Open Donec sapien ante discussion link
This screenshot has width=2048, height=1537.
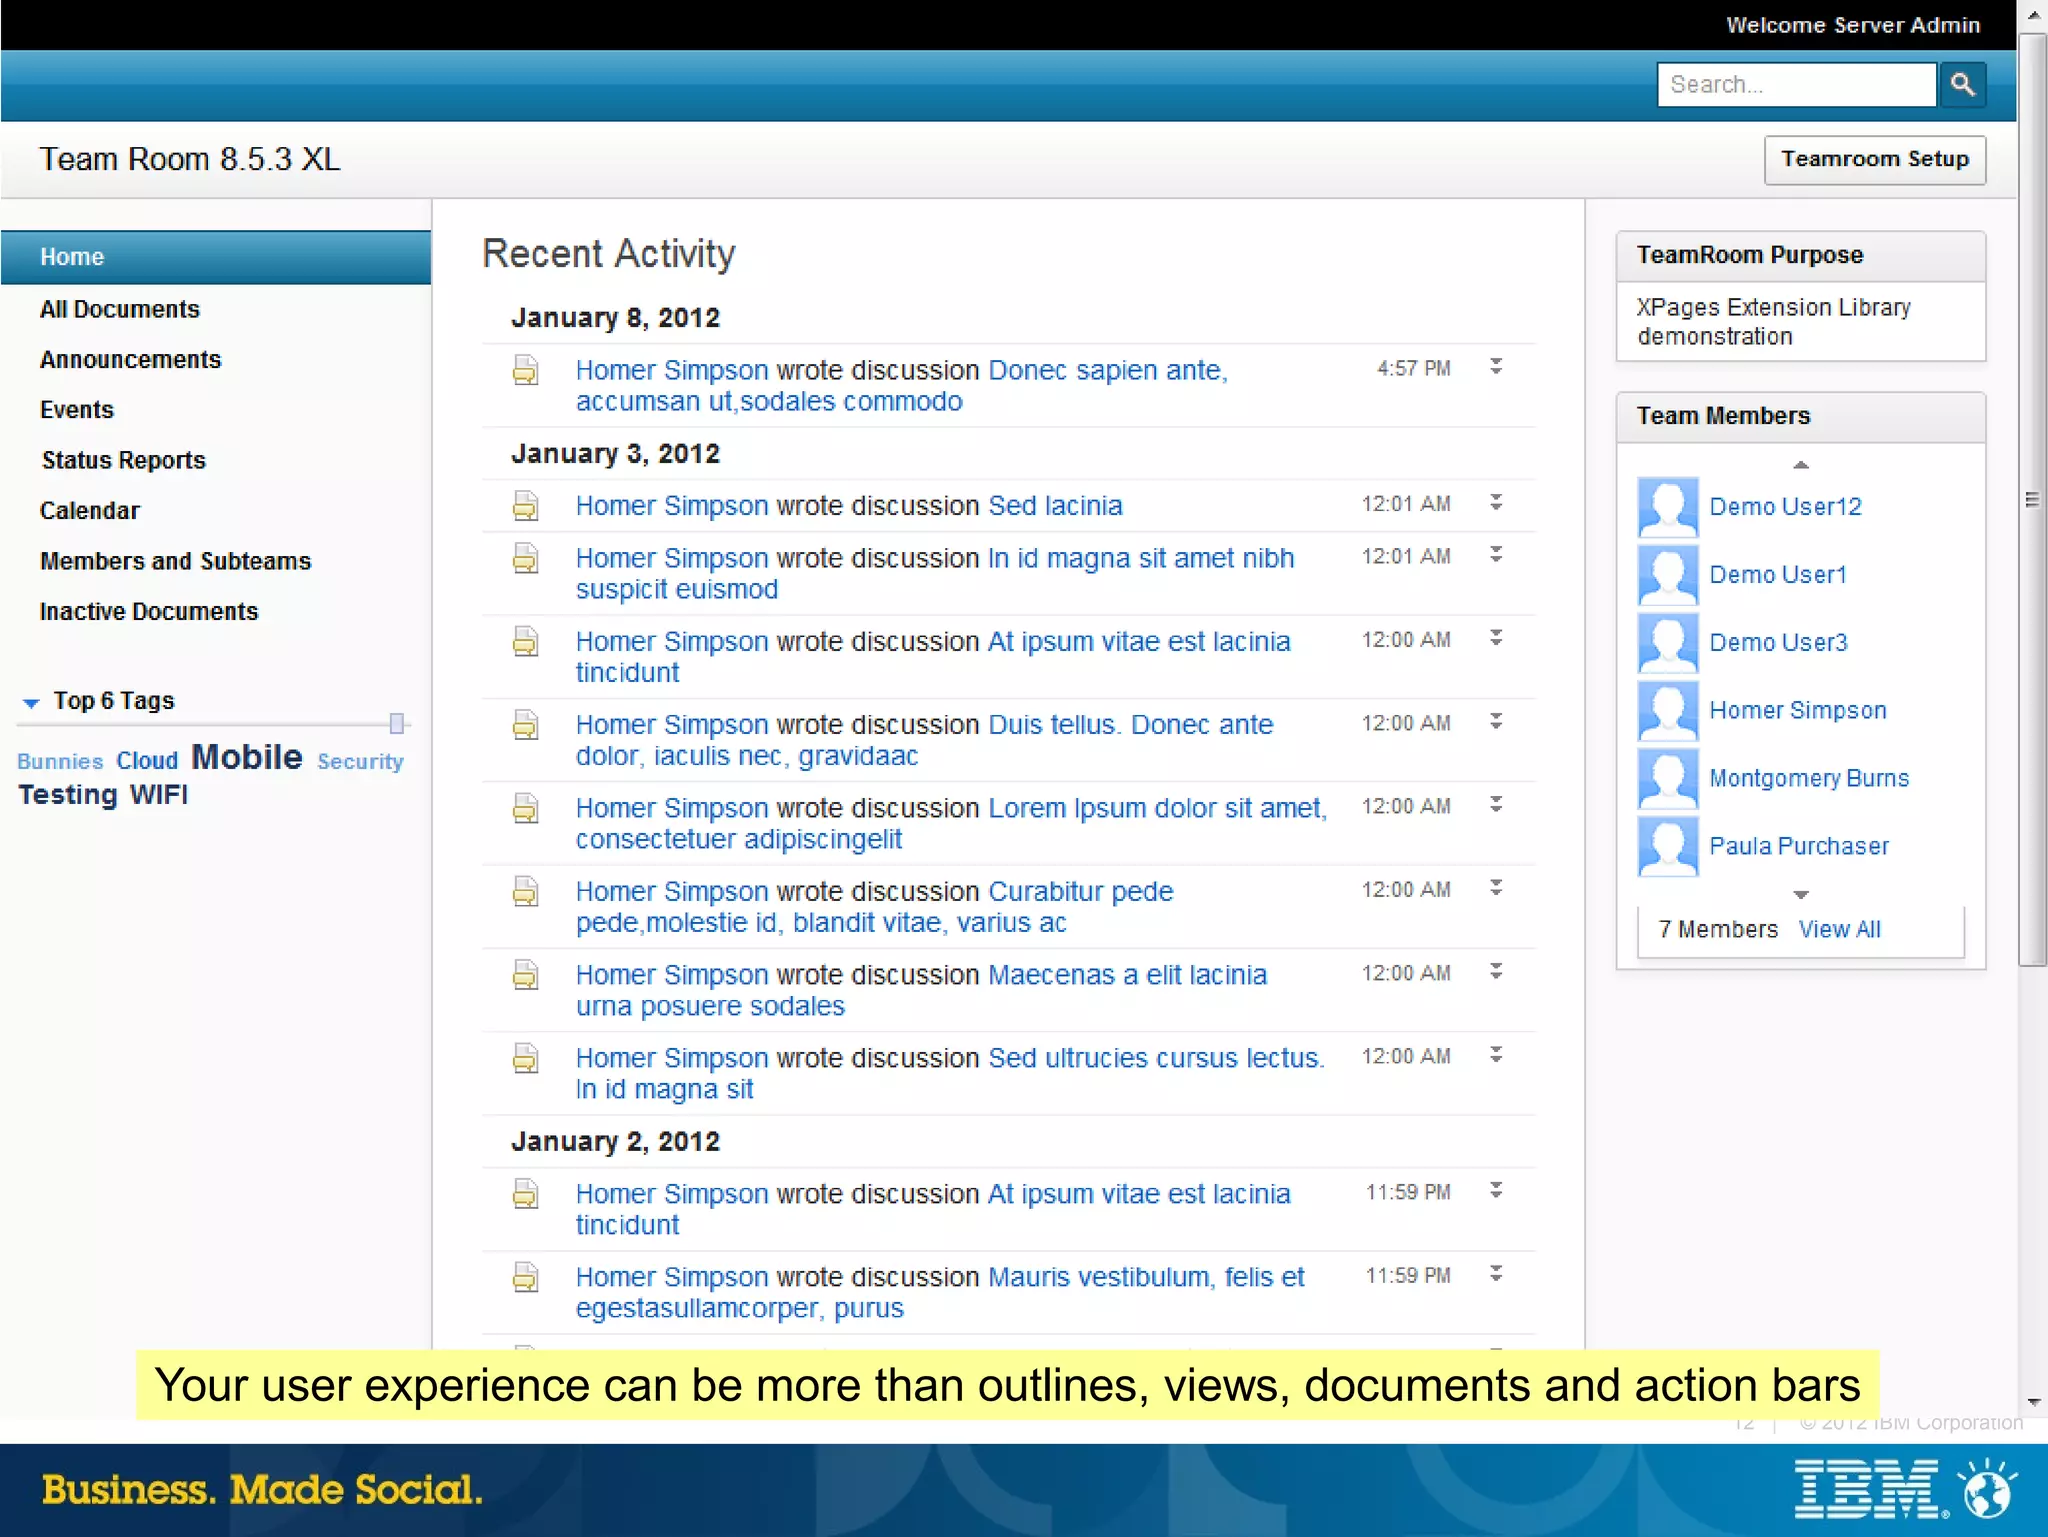point(901,386)
